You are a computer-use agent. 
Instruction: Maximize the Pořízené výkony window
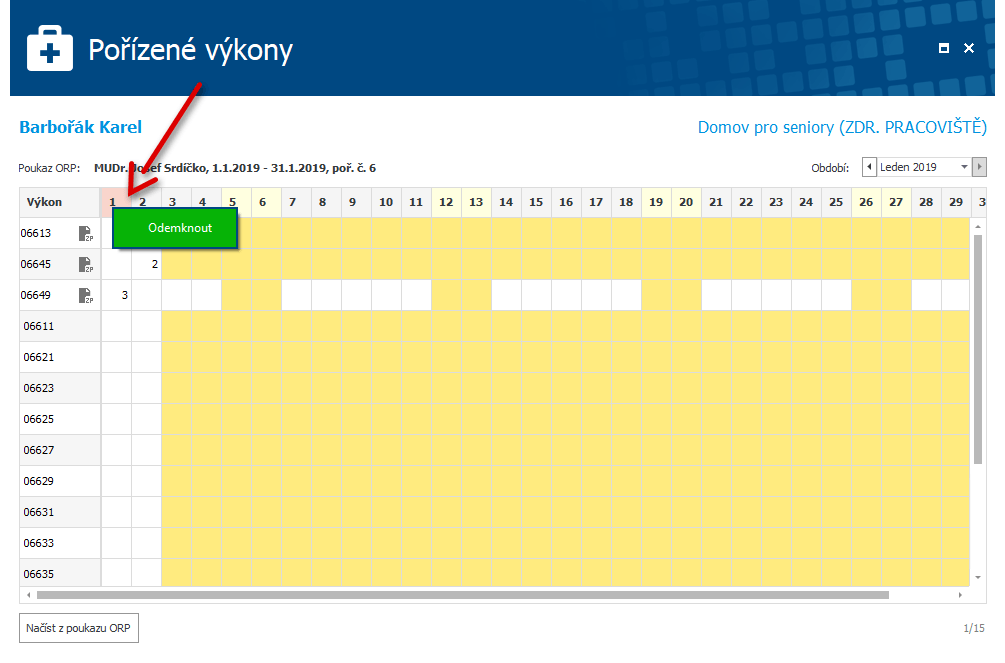coord(943,48)
